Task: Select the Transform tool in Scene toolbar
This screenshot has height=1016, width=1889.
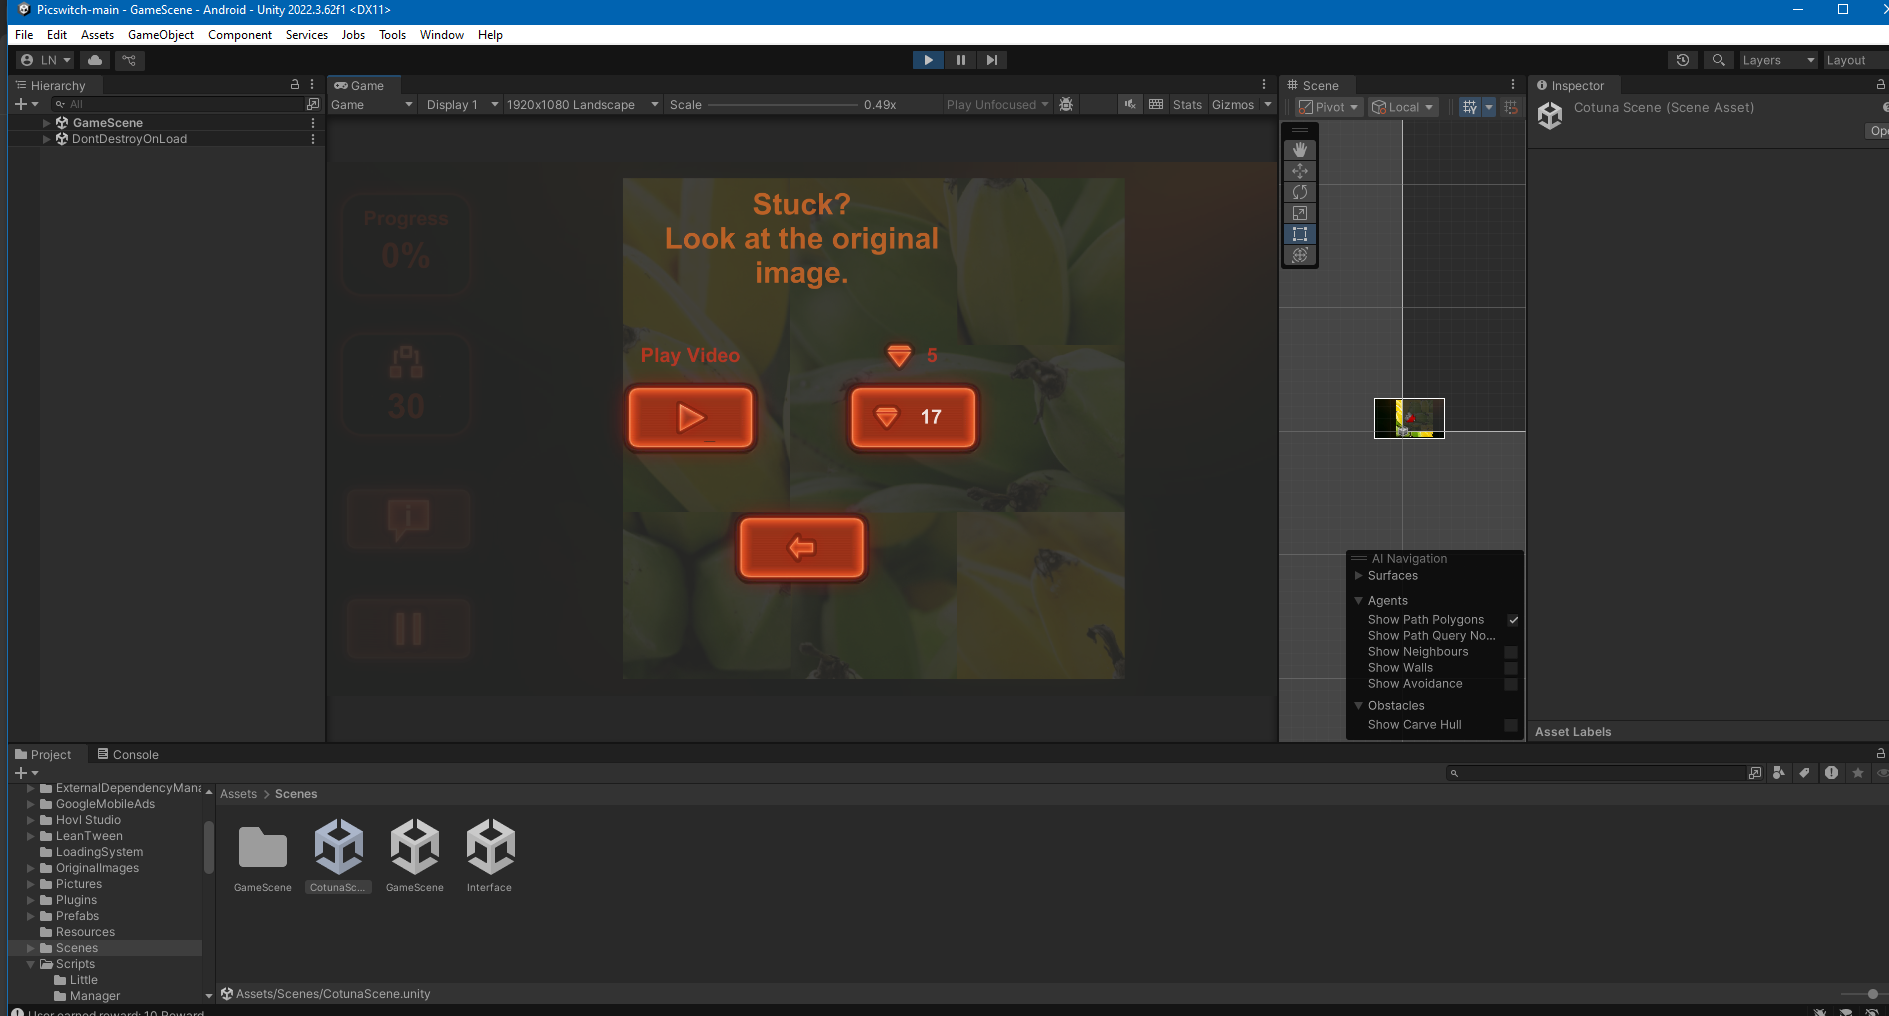Action: pyautogui.click(x=1300, y=255)
